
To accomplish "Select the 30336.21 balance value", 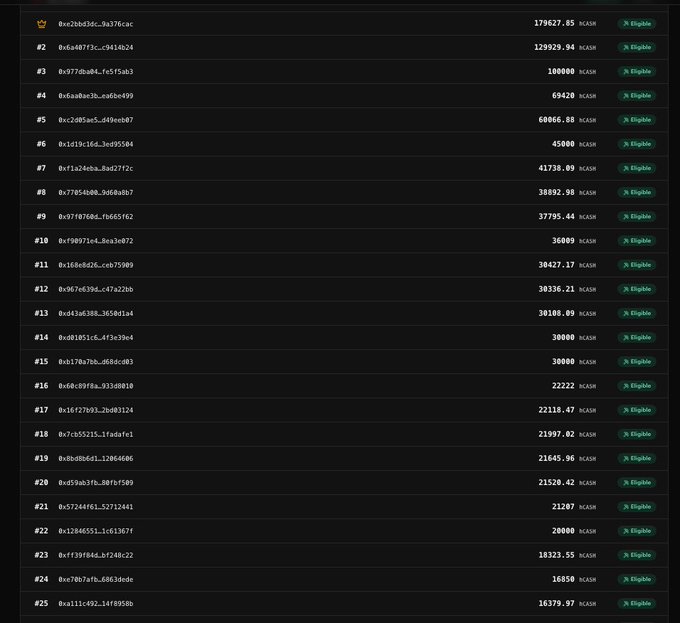I will click(x=557, y=289).
